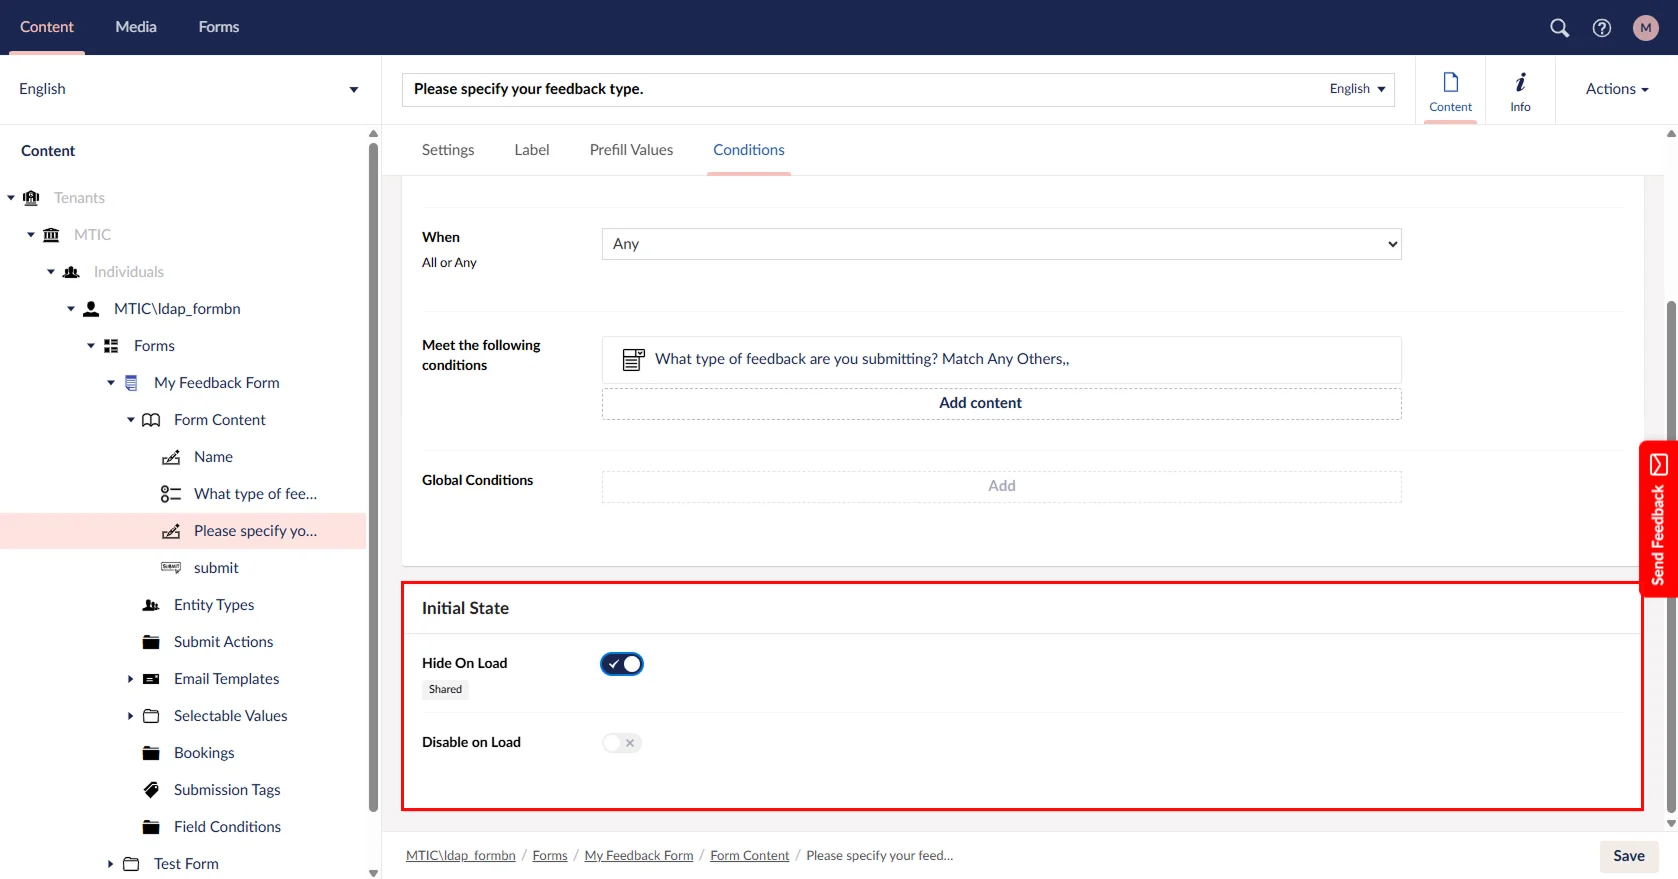Click the search magnifier icon
This screenshot has width=1678, height=879.
click(1559, 28)
